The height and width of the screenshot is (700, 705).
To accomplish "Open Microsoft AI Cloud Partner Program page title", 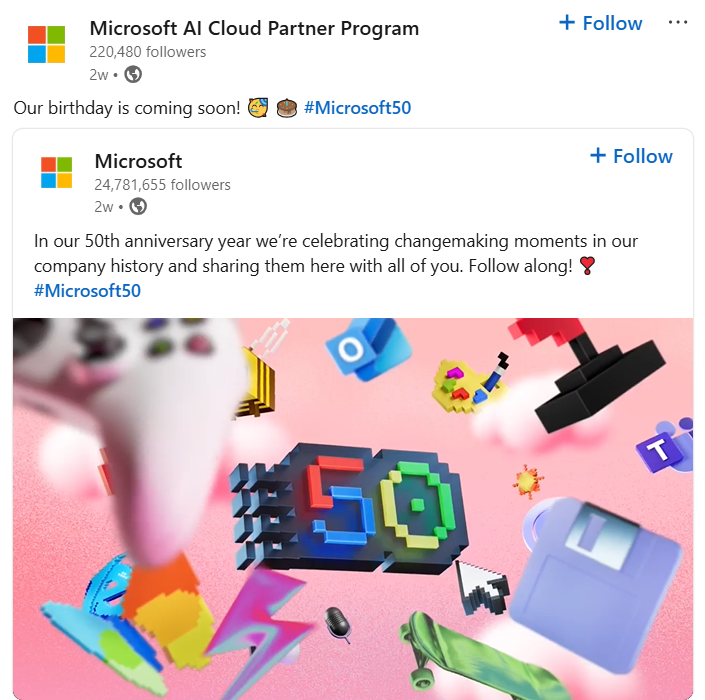I will point(254,28).
